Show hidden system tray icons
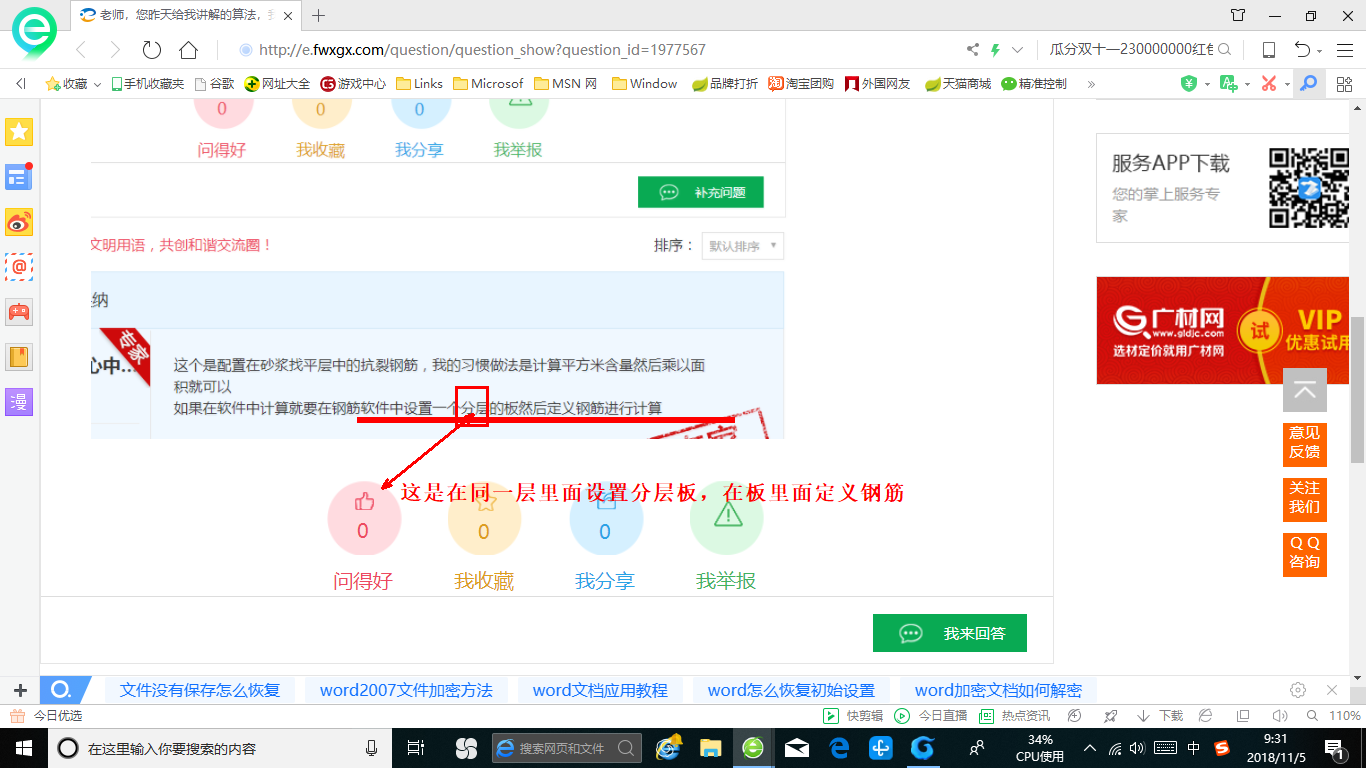 tap(1090, 748)
